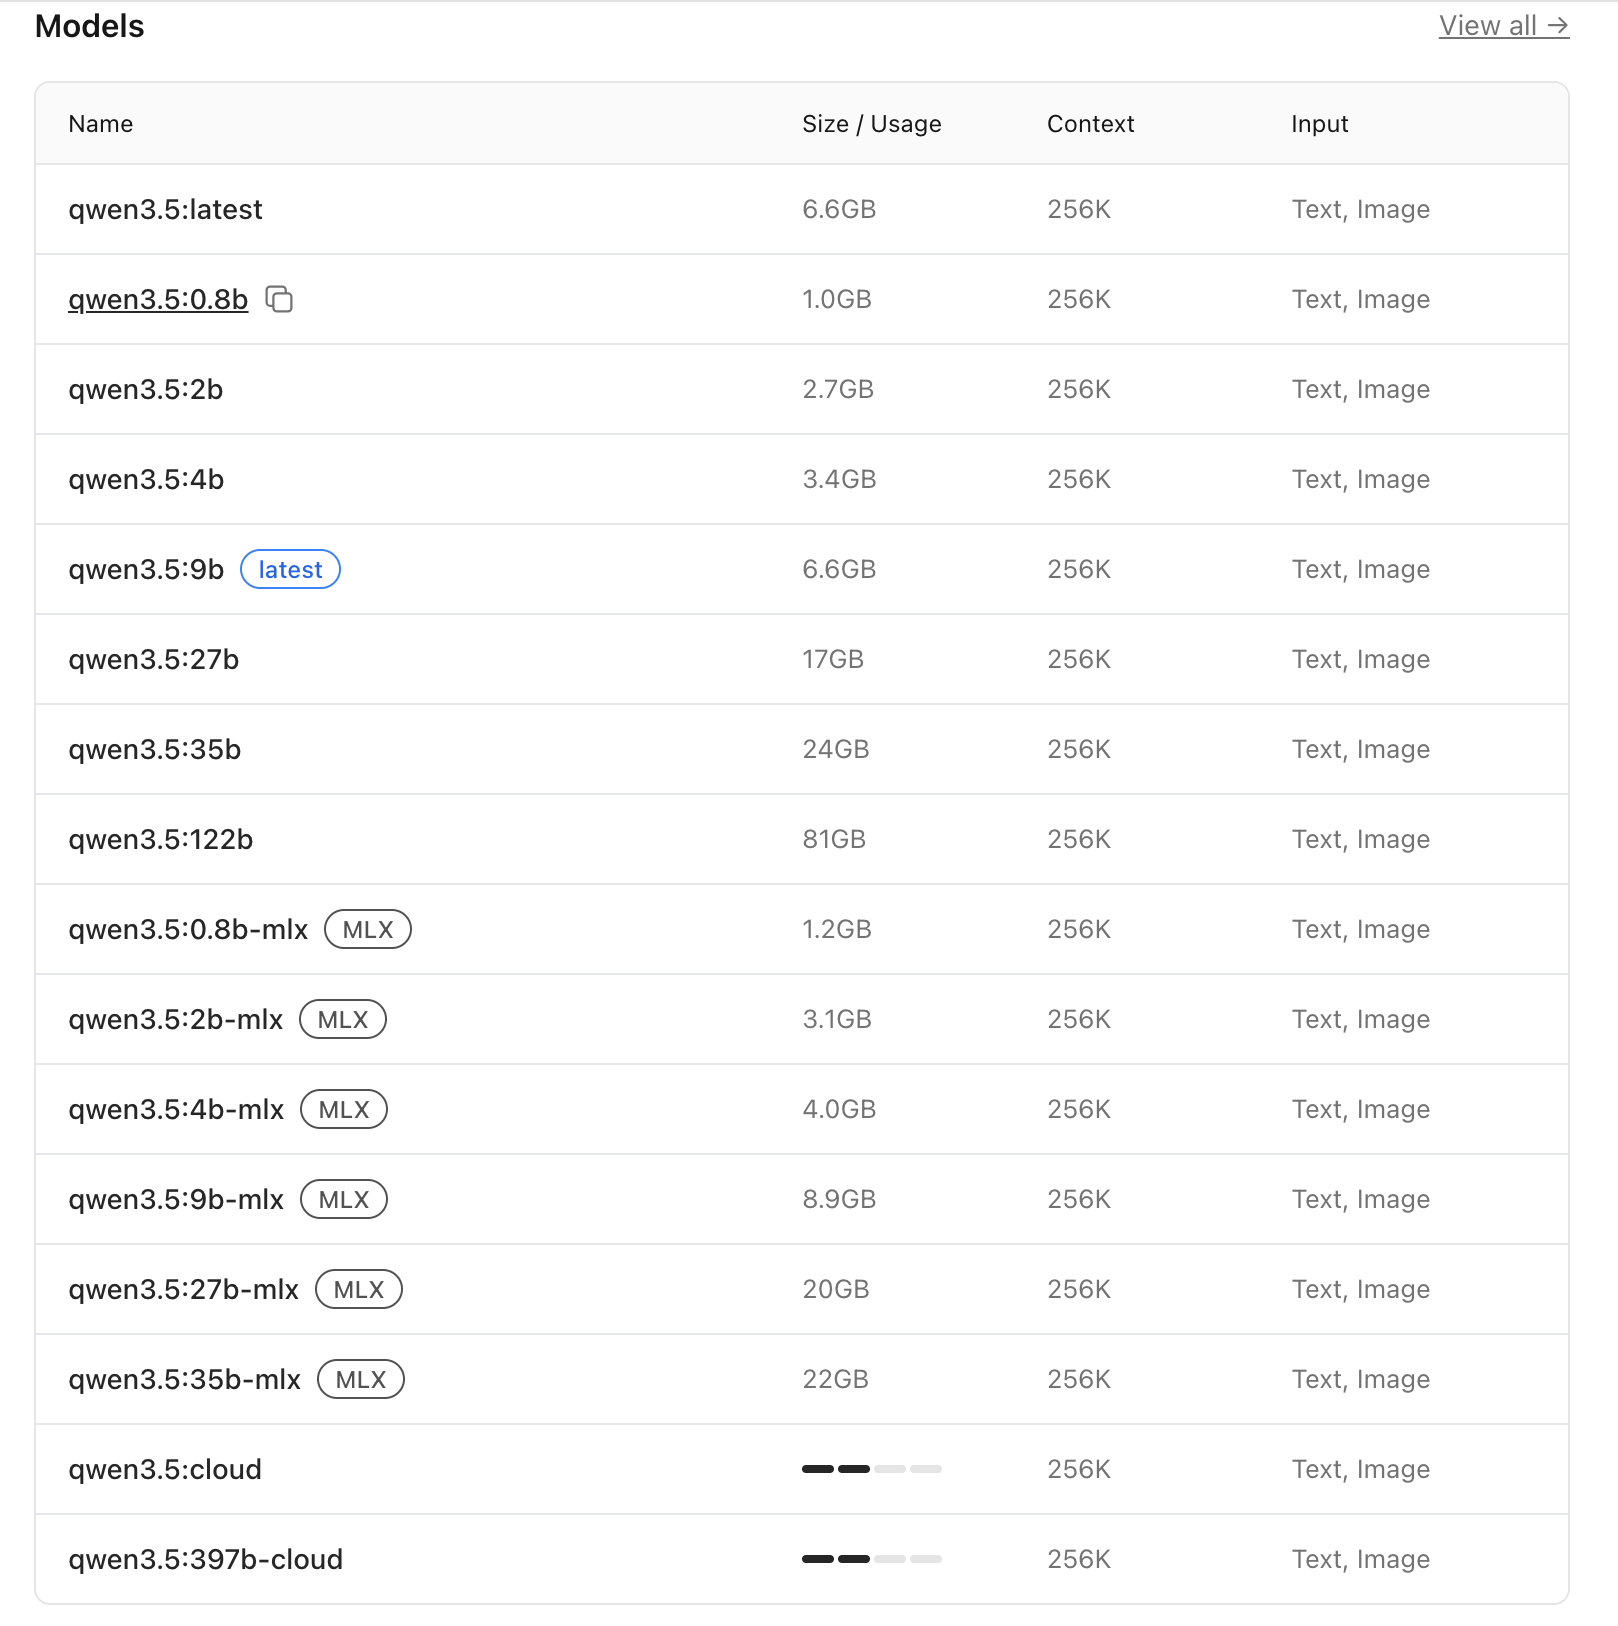Open the qwen3.5:35b-mlx model
Image resolution: width=1618 pixels, height=1626 pixels.
coord(185,1379)
